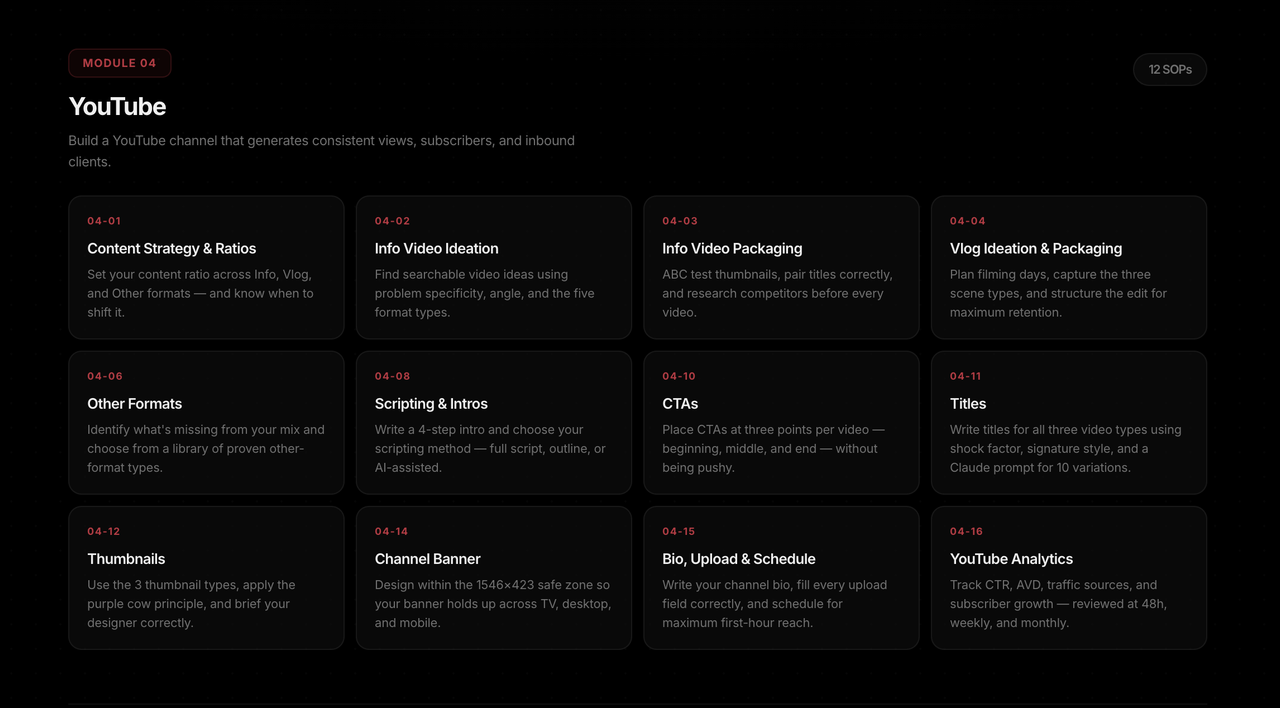Open the Titles SOP card
1280x708 pixels.
pyautogui.click(x=1069, y=422)
